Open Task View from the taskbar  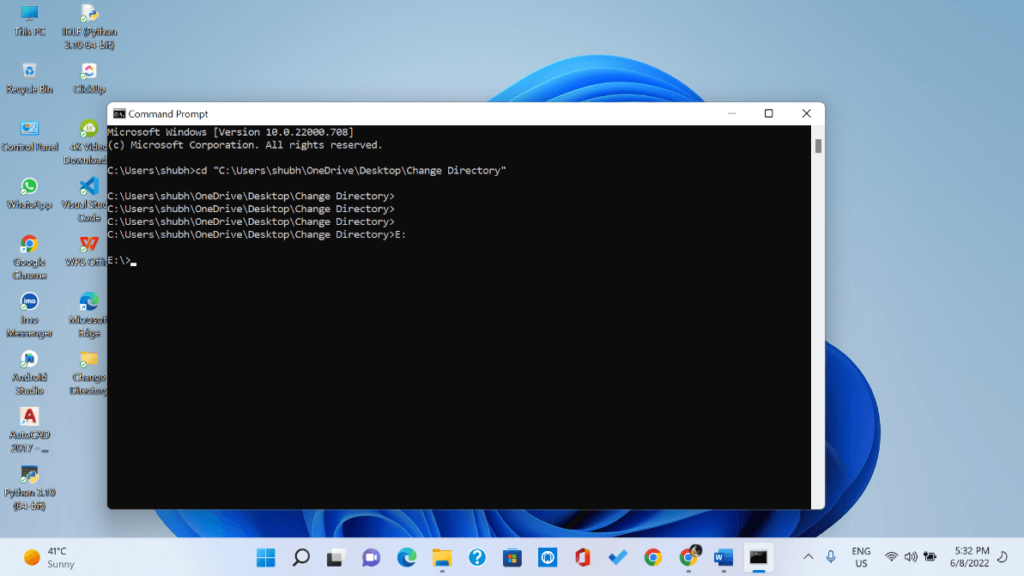[x=336, y=557]
